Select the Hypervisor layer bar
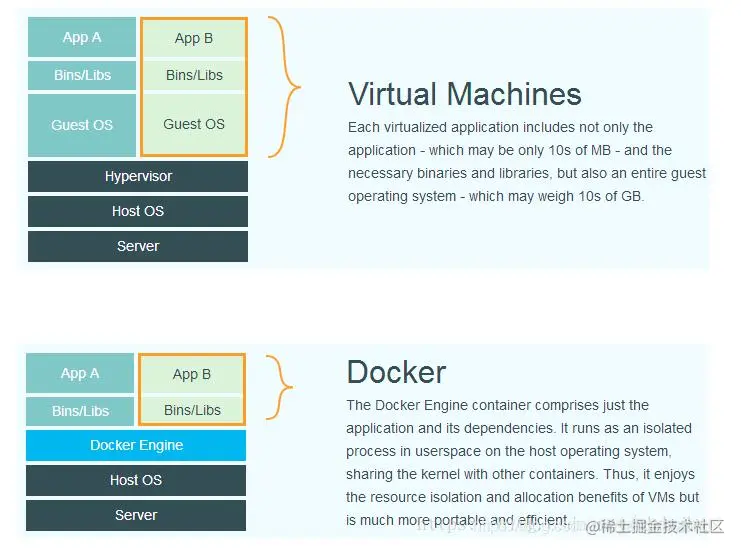The image size is (741, 552). pos(138,176)
